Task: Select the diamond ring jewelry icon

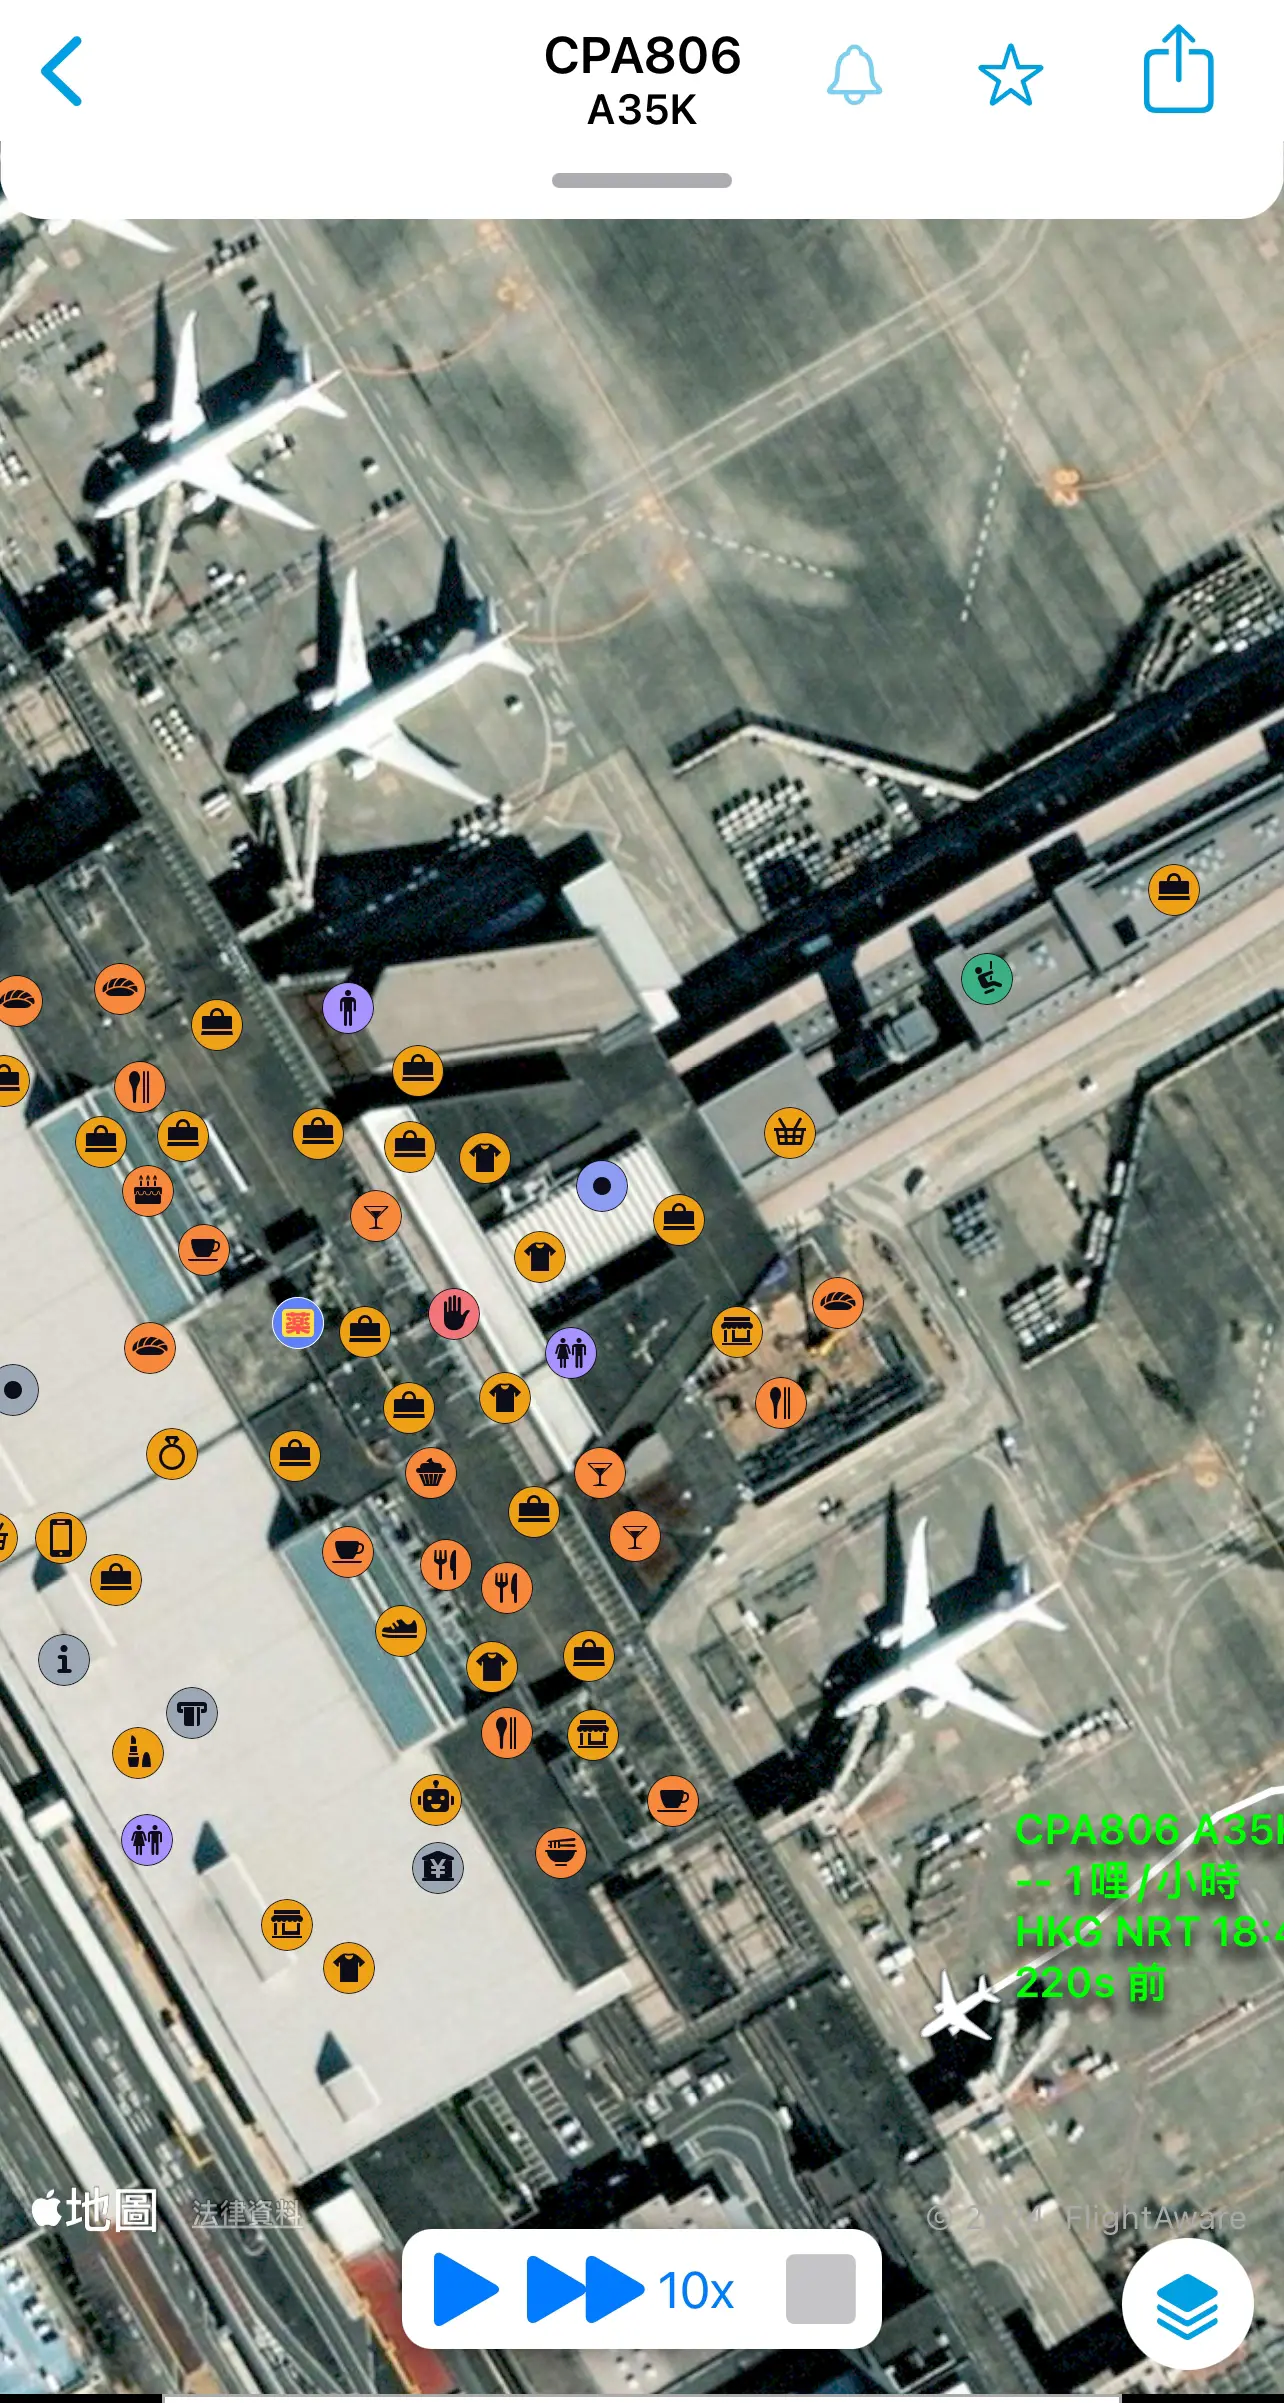Action: pos(172,1454)
